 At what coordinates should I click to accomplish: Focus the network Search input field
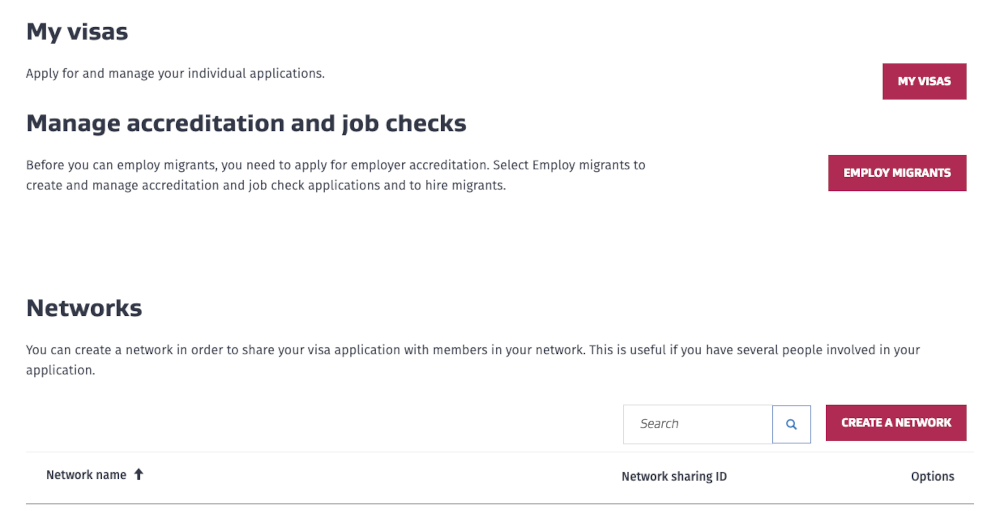tap(698, 424)
